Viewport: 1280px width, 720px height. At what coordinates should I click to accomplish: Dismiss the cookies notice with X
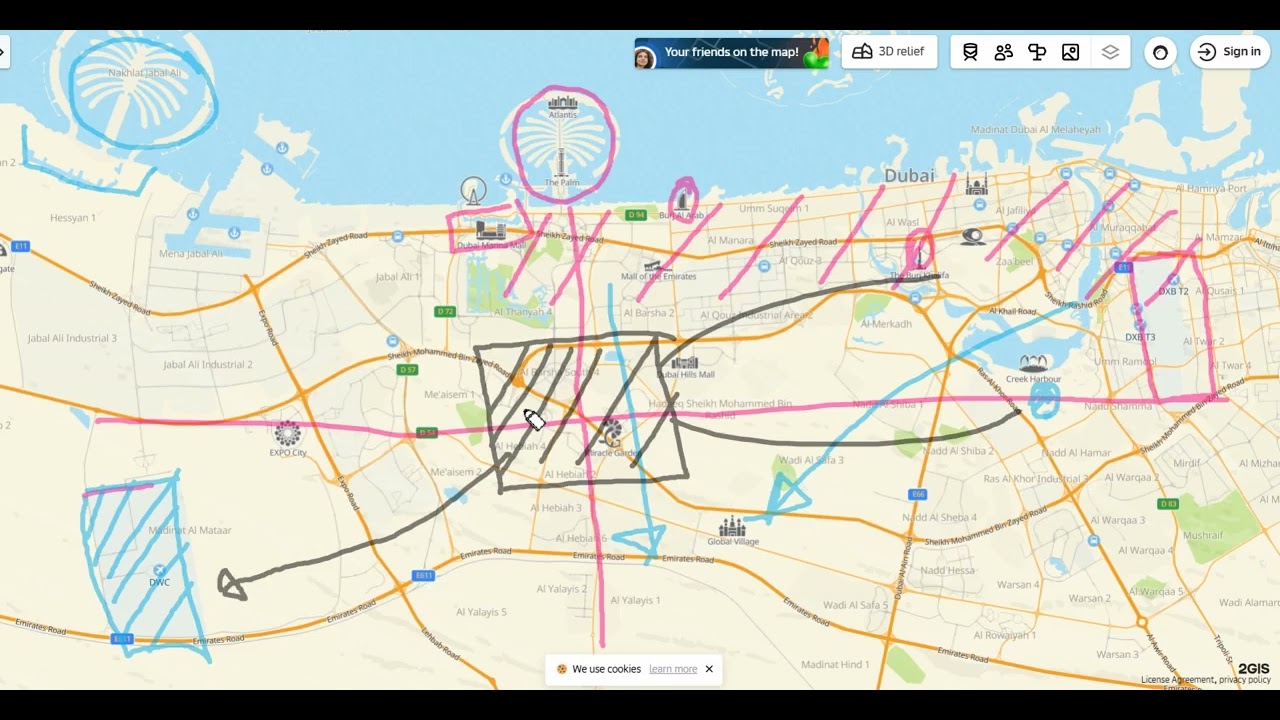[709, 669]
